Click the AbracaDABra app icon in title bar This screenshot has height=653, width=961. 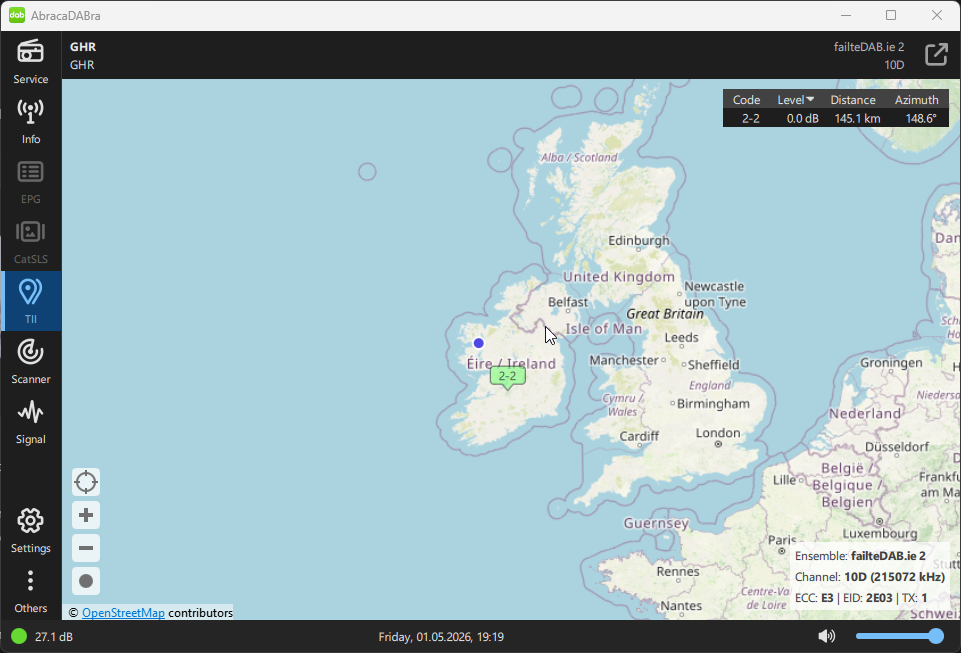tap(17, 15)
